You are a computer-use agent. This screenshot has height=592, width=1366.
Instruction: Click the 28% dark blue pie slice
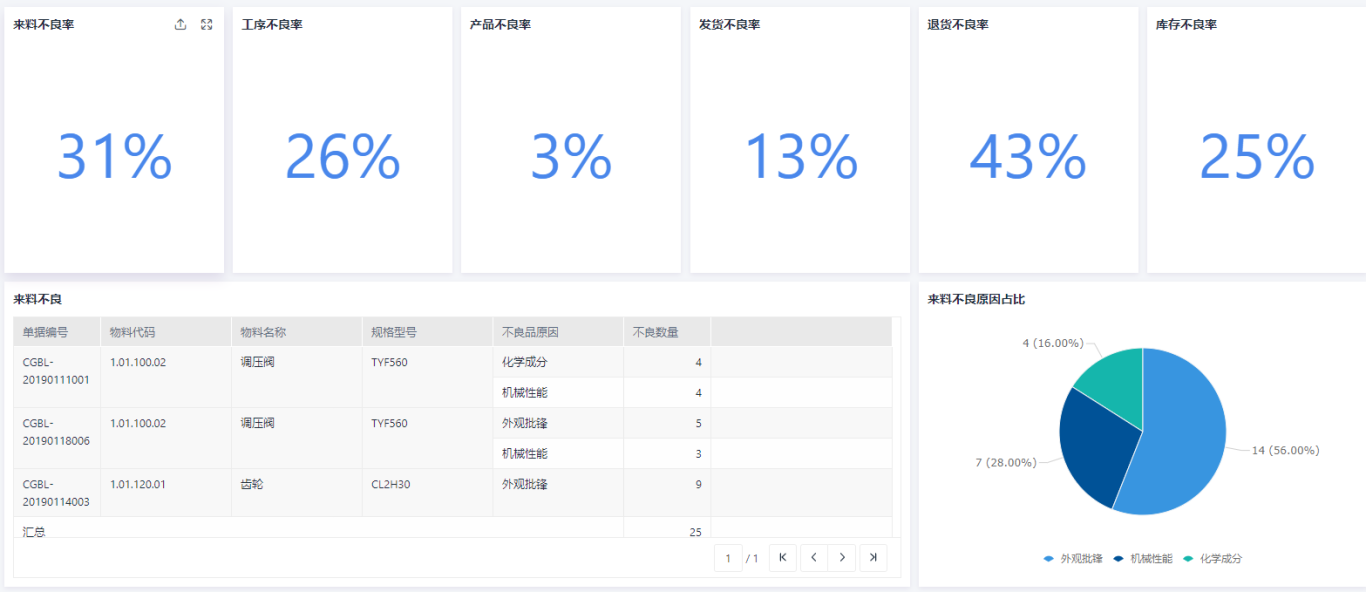pos(1095,445)
